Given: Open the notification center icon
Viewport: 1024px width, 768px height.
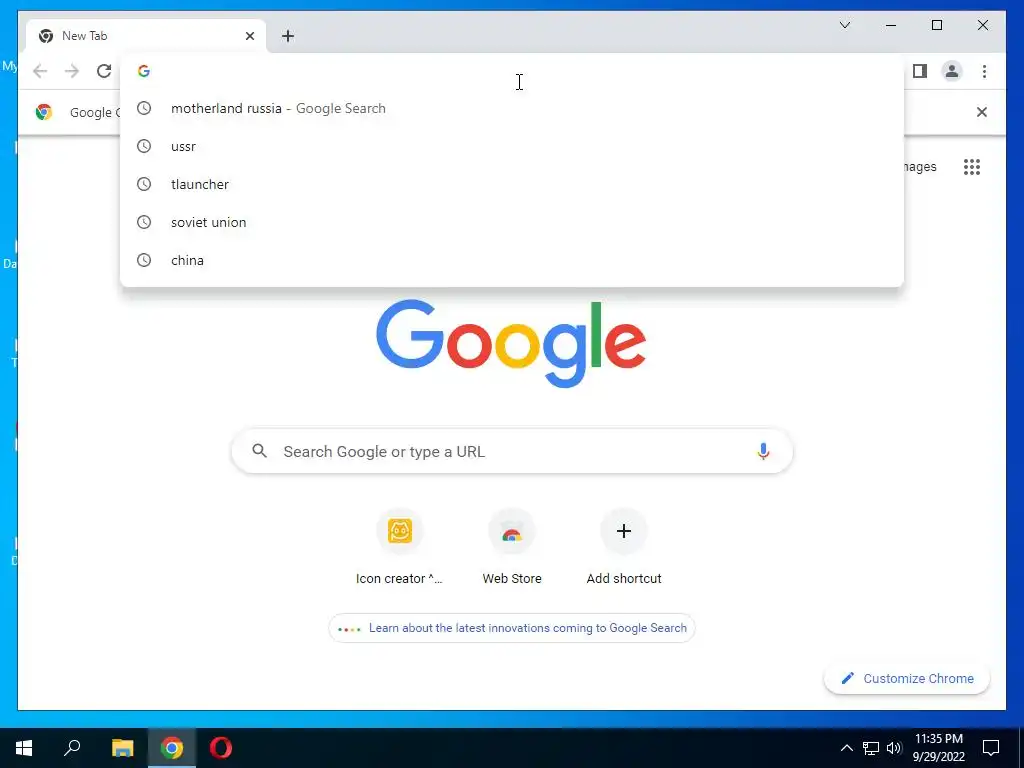Looking at the screenshot, I should pos(991,748).
